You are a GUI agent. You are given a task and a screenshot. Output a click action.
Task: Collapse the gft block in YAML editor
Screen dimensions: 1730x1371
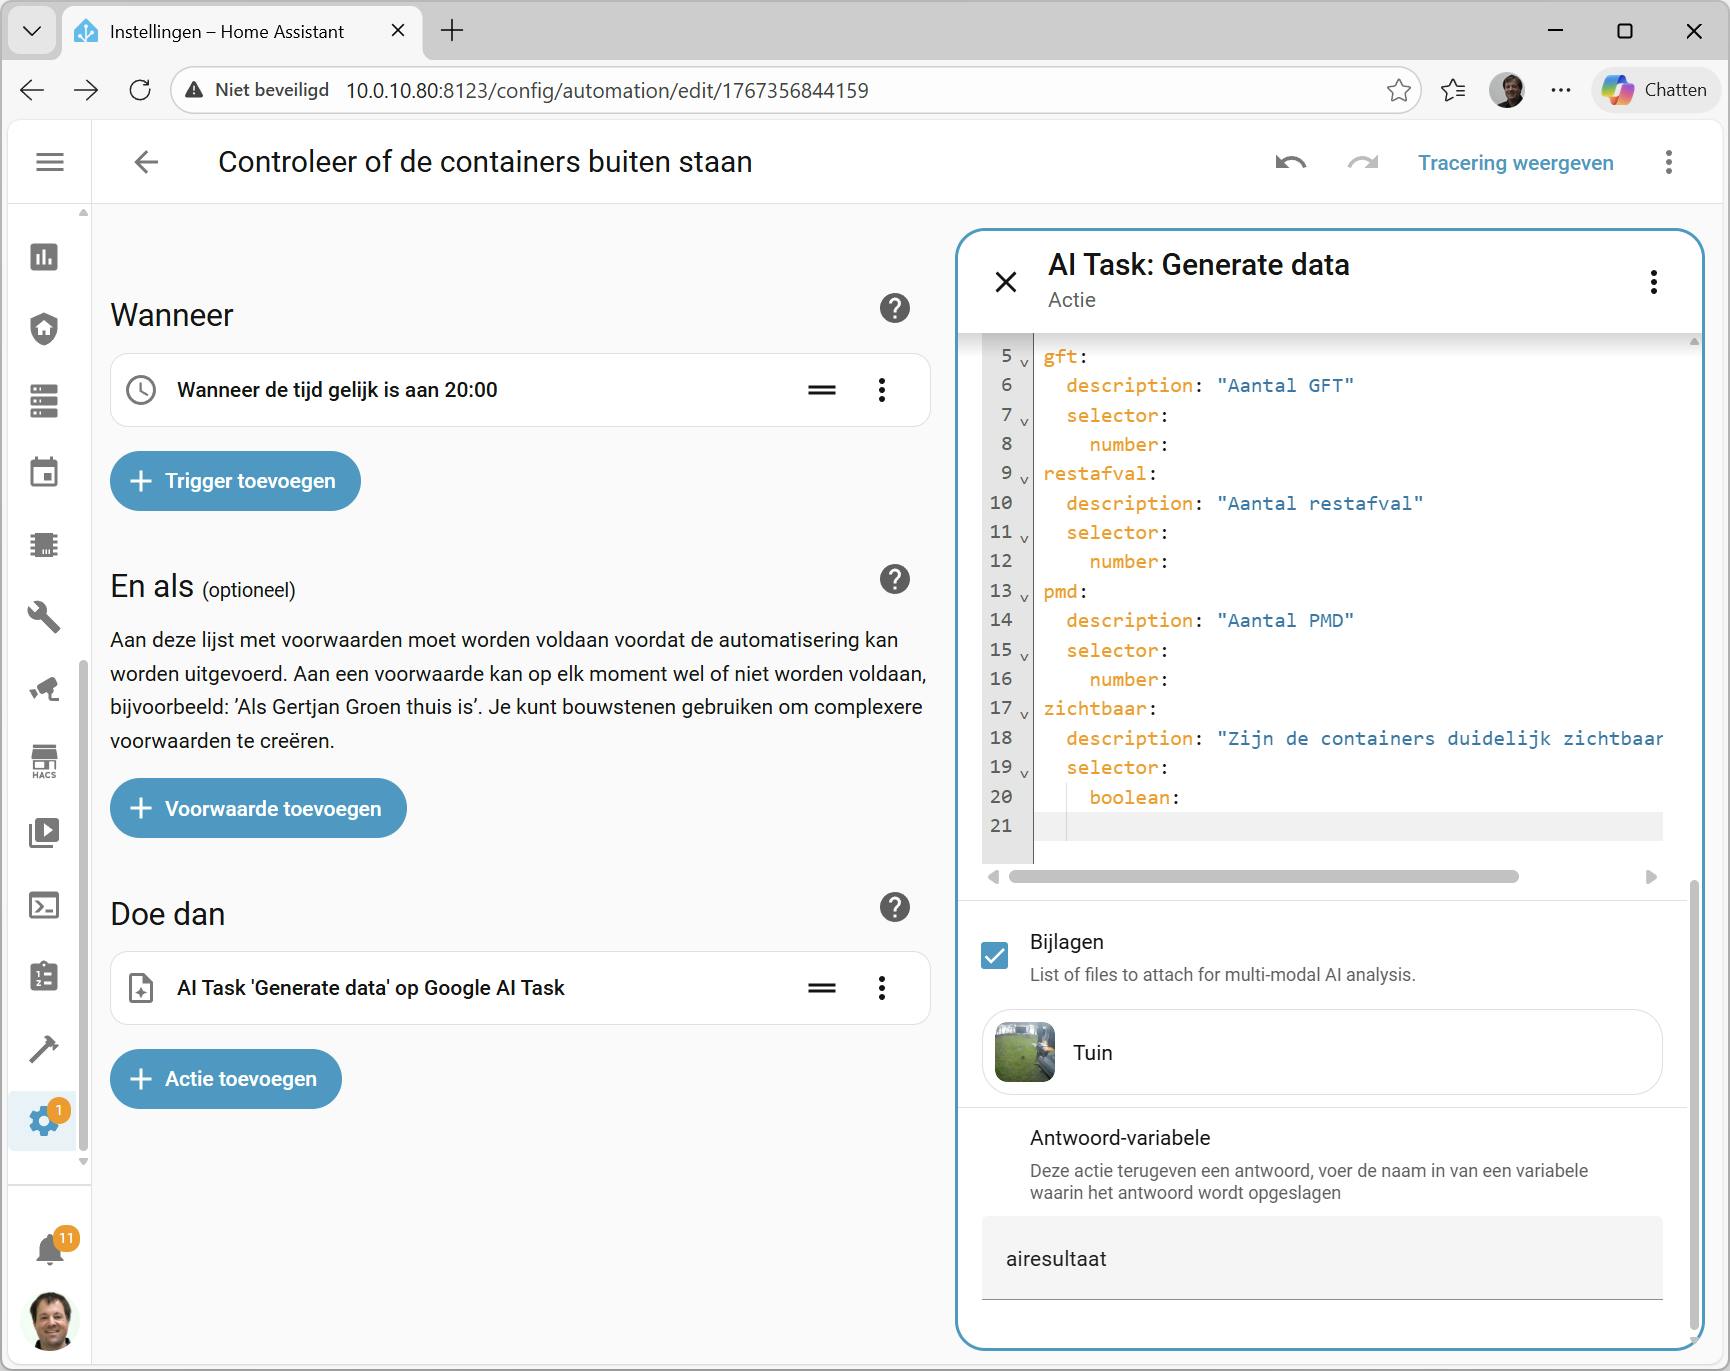1024,361
